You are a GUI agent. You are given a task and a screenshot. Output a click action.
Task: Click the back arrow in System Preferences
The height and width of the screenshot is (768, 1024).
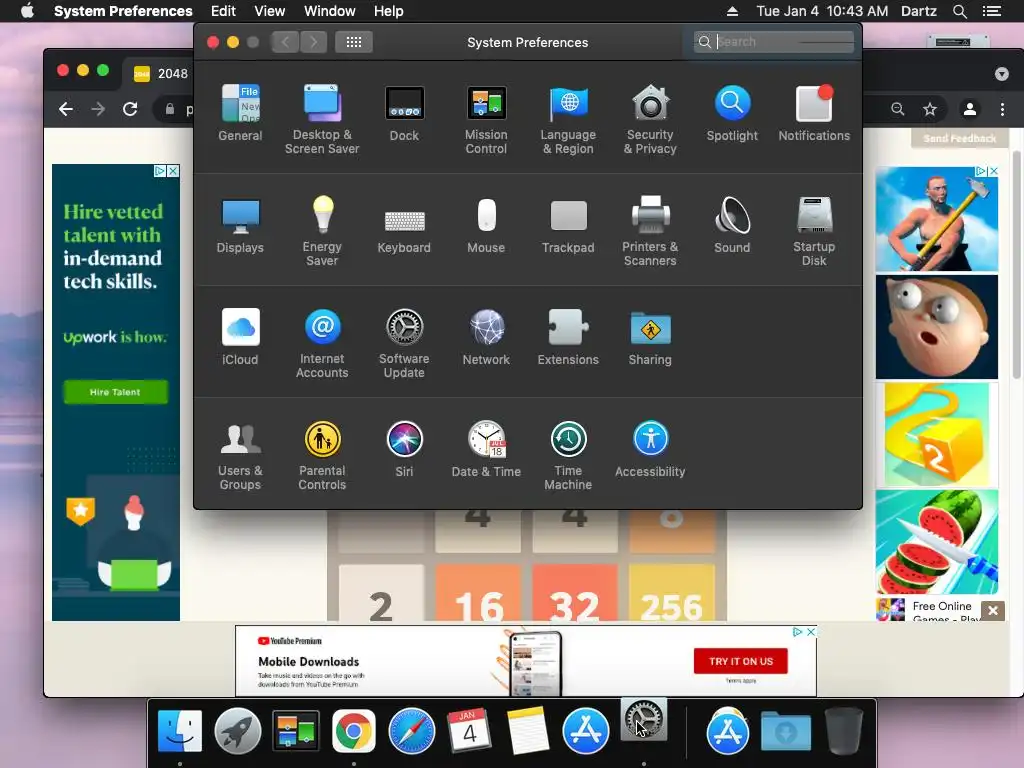(285, 42)
